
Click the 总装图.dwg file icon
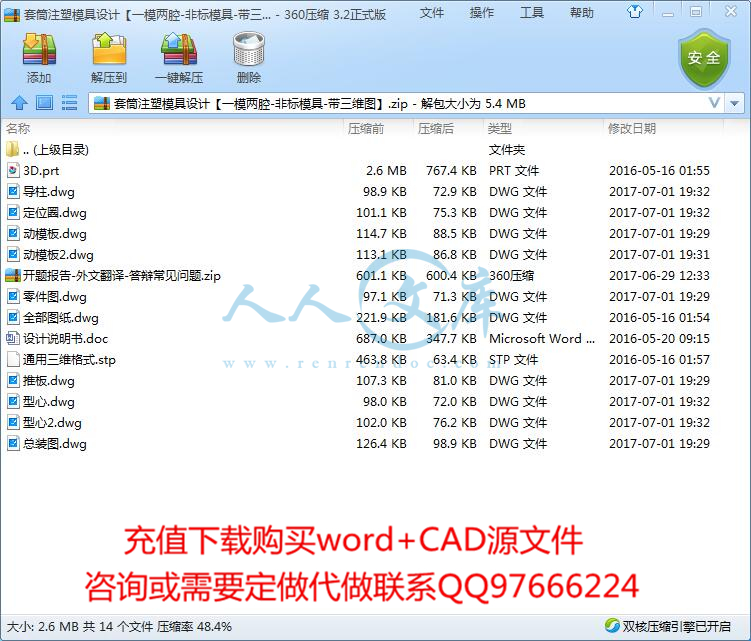pos(13,444)
